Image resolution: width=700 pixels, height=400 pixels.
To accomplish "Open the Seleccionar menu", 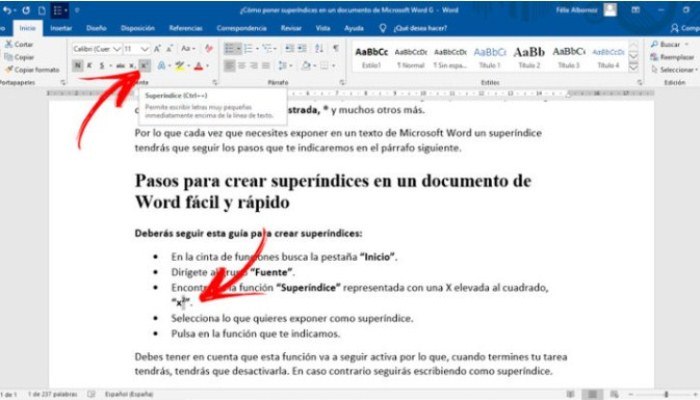I will (x=674, y=70).
